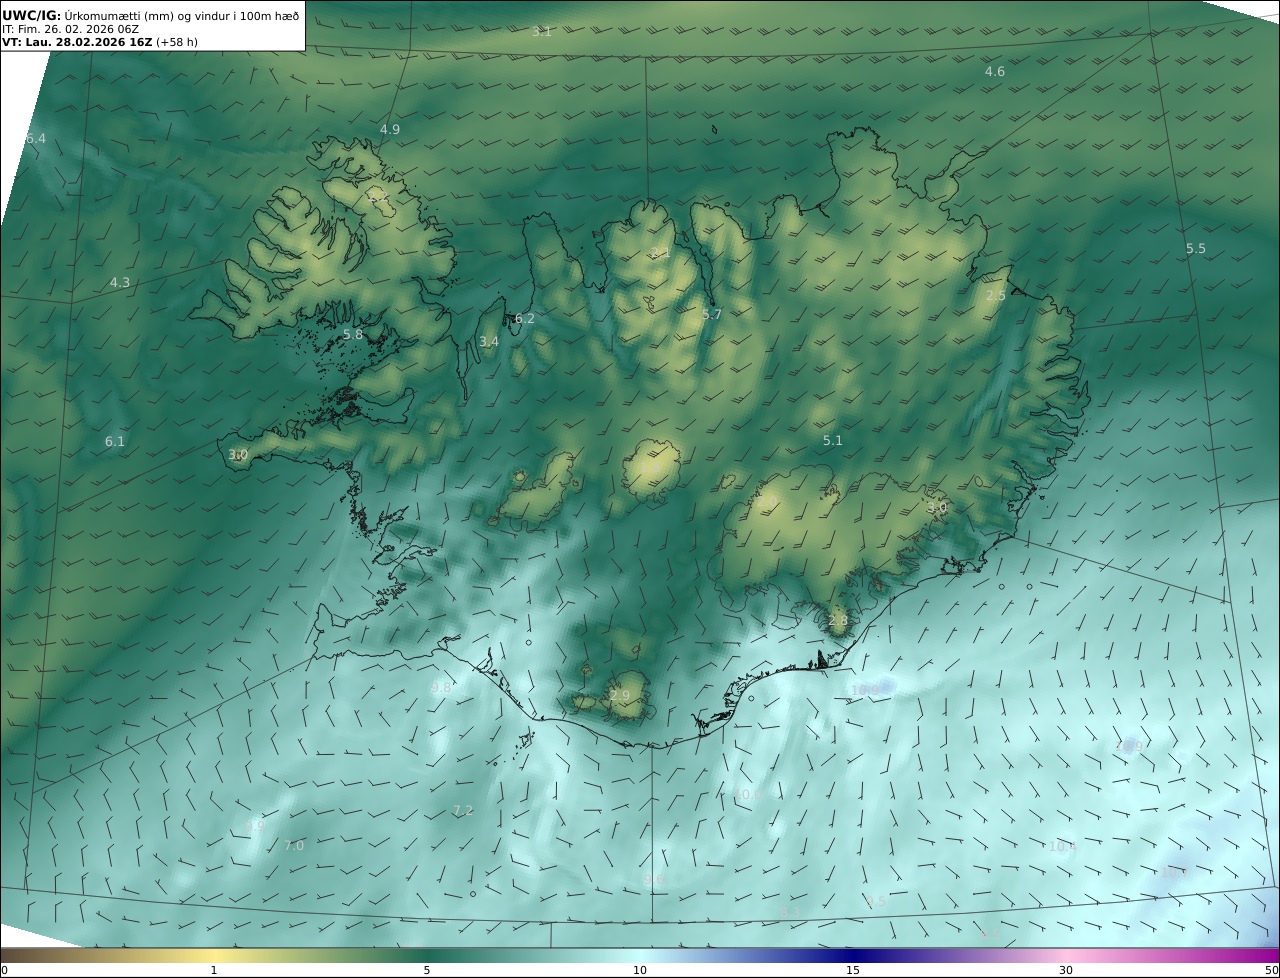
Task: Click the 9.8 value label on the map
Action: (441, 688)
